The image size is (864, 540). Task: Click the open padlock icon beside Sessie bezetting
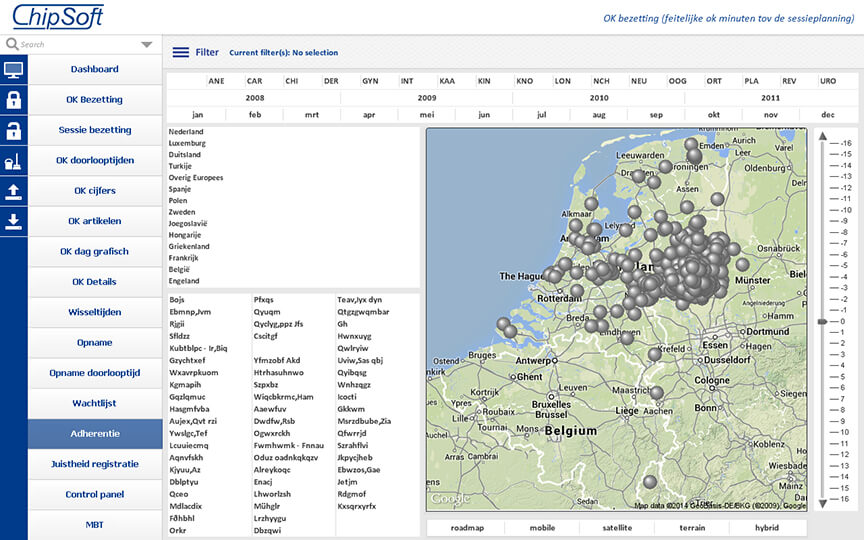click(x=13, y=131)
